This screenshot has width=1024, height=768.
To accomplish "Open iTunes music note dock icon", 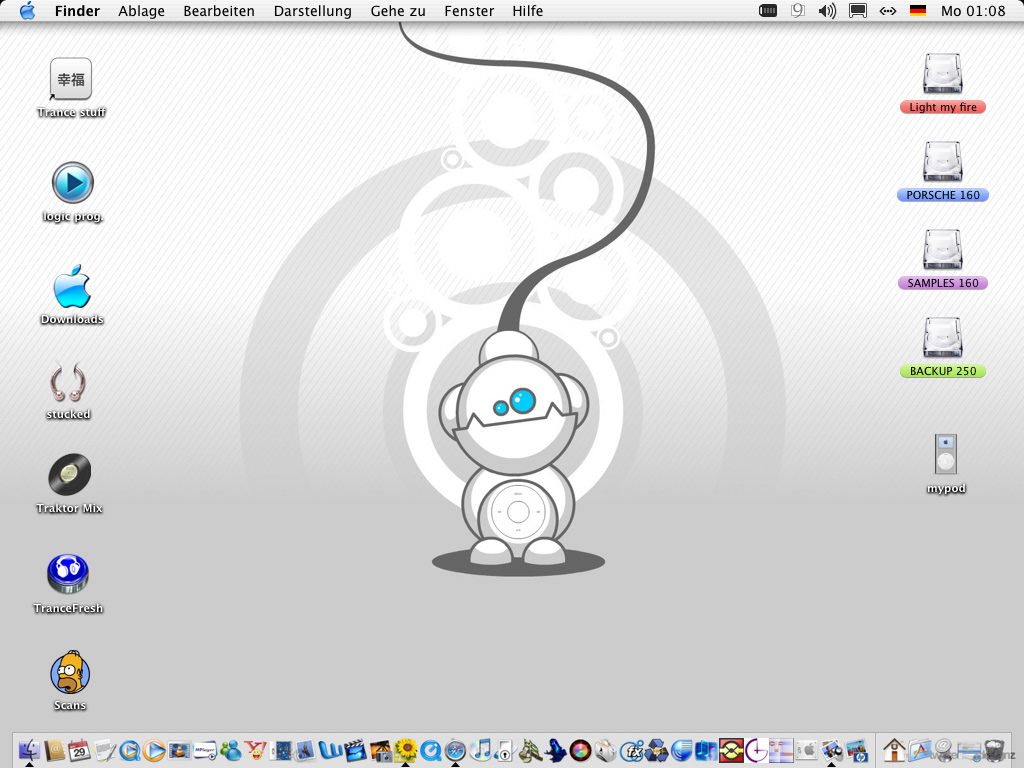I will pyautogui.click(x=481, y=750).
